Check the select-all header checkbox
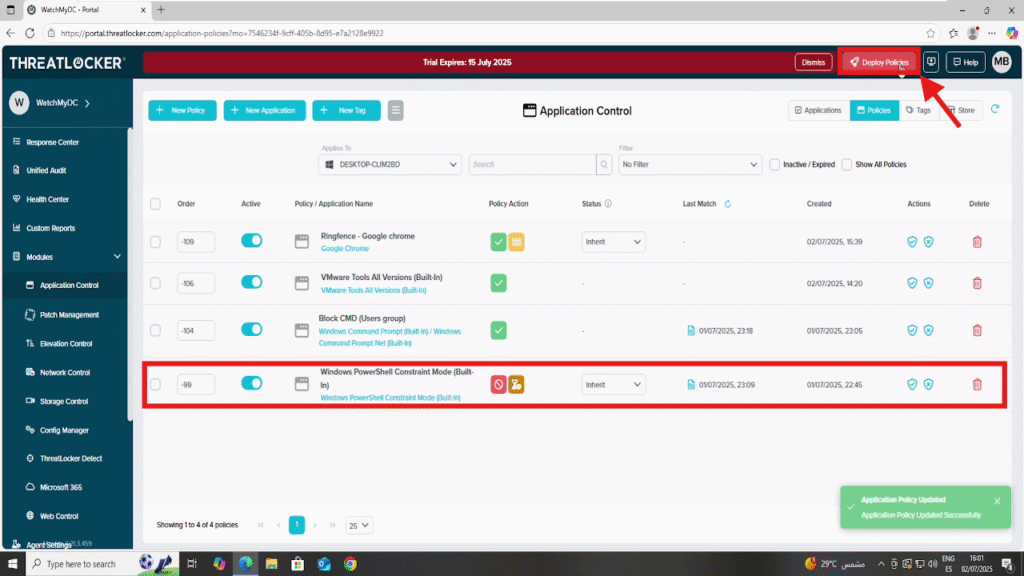This screenshot has height=576, width=1024. 155,204
